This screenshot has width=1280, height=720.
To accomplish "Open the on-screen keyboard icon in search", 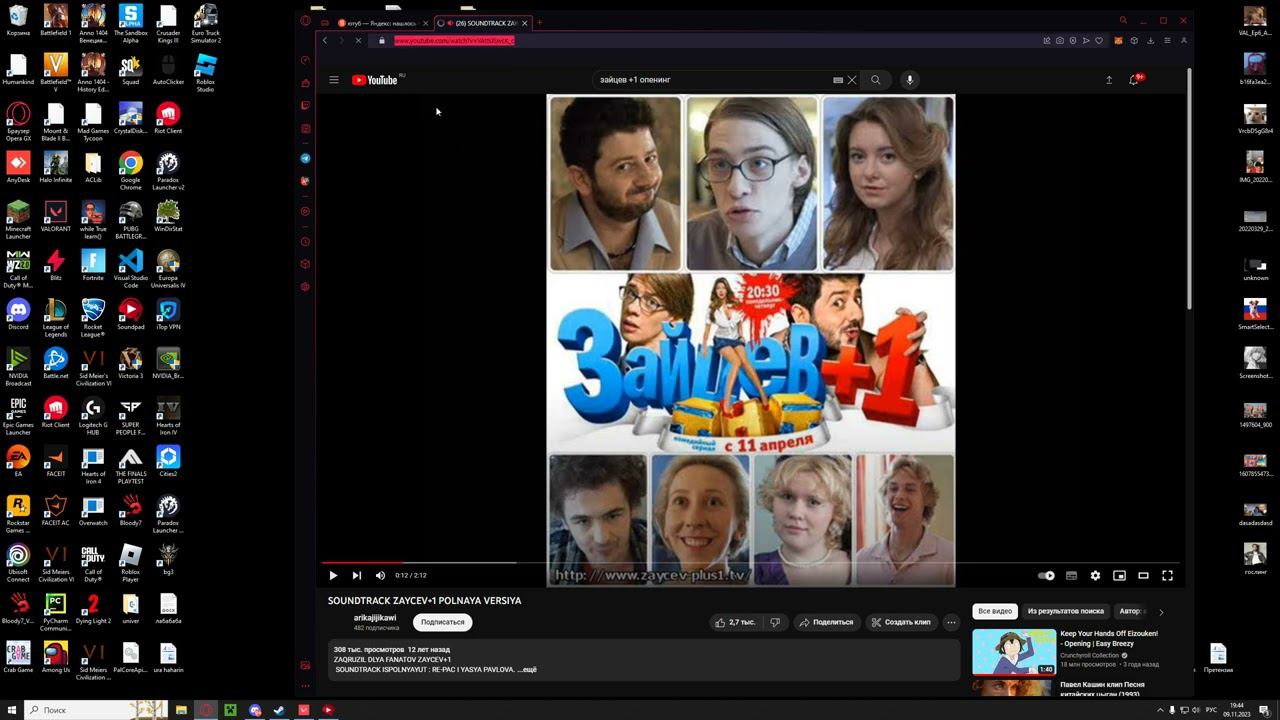I will coord(838,80).
